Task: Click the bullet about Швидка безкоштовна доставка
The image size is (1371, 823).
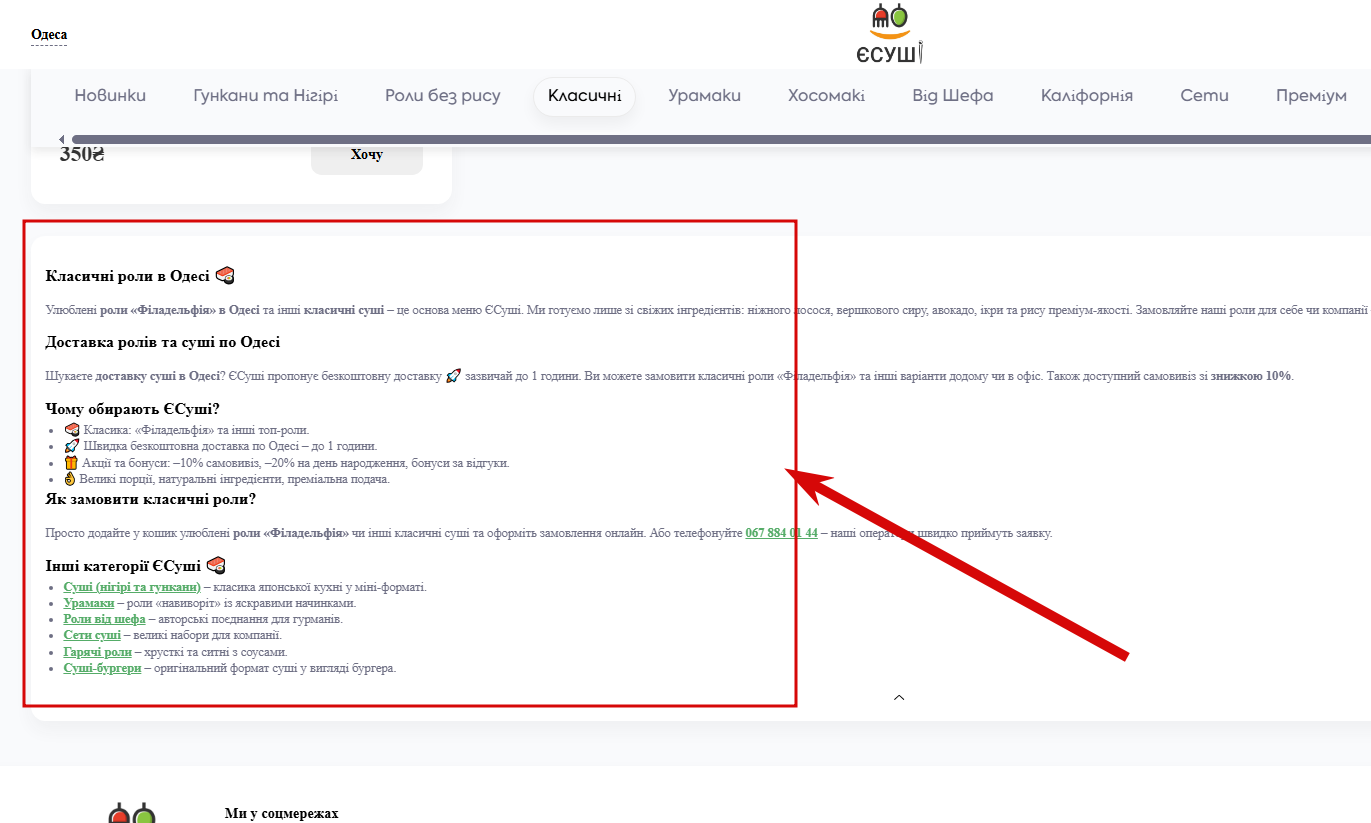Action: 220,446
